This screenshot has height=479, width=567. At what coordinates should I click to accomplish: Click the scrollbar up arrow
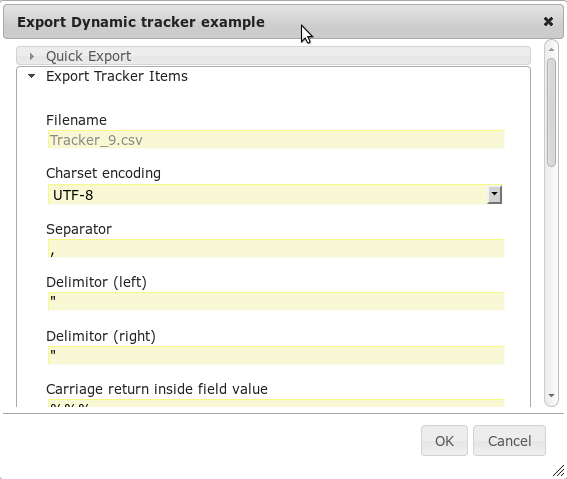click(x=551, y=50)
